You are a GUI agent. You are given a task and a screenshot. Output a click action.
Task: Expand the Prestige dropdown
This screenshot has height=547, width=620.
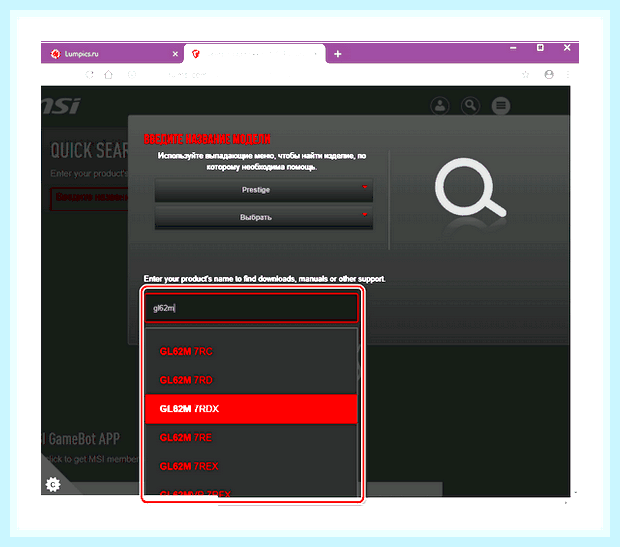[263, 190]
